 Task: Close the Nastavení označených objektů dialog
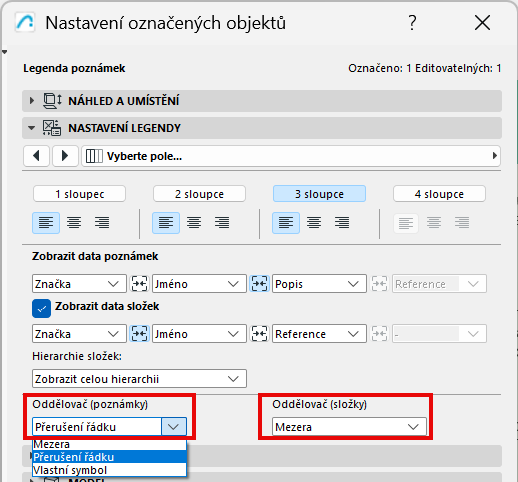point(482,23)
